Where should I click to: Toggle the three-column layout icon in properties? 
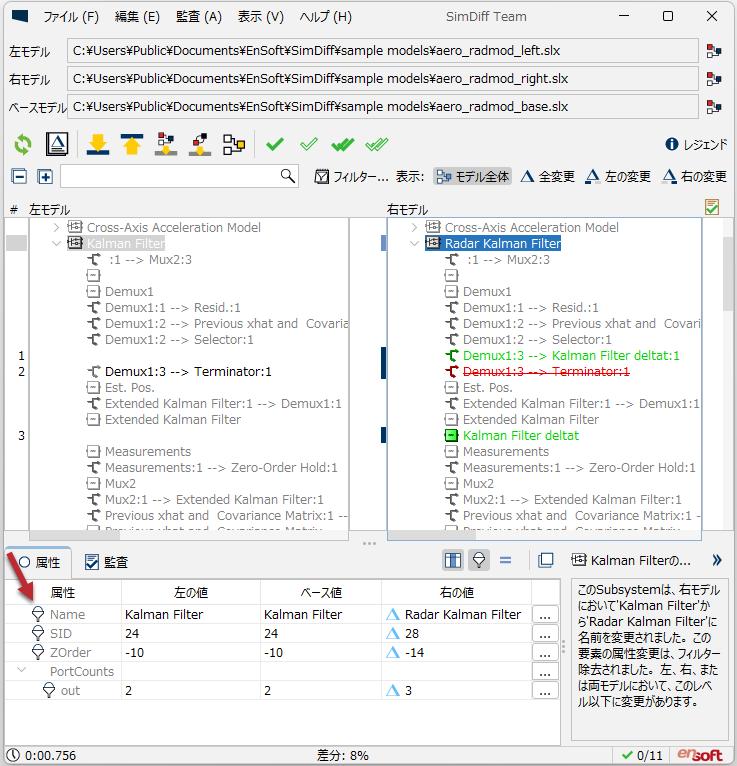click(453, 560)
